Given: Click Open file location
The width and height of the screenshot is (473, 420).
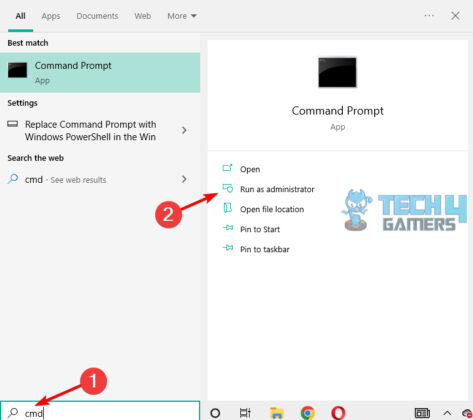Looking at the screenshot, I should 272,209.
